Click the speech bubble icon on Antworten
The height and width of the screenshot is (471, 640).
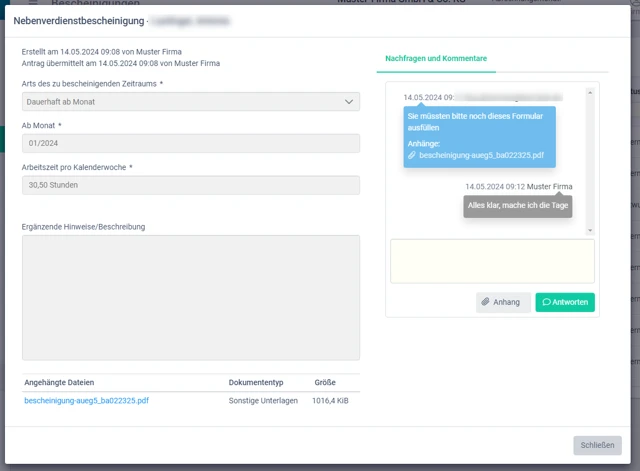point(546,302)
